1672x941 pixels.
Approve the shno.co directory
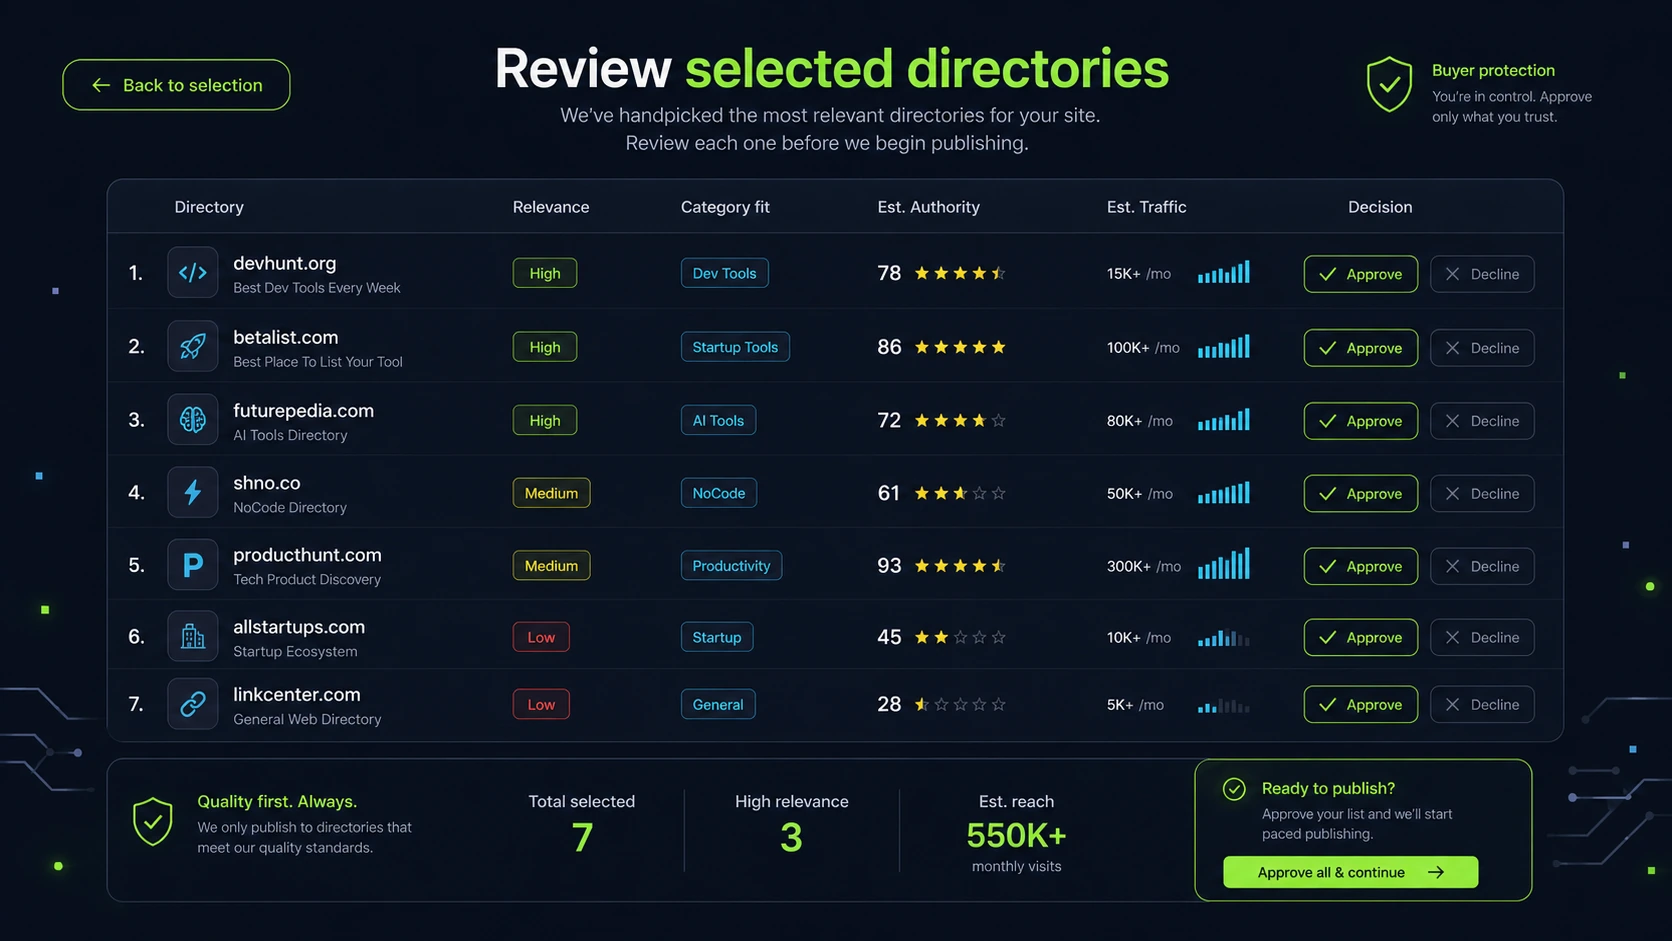coord(1360,494)
